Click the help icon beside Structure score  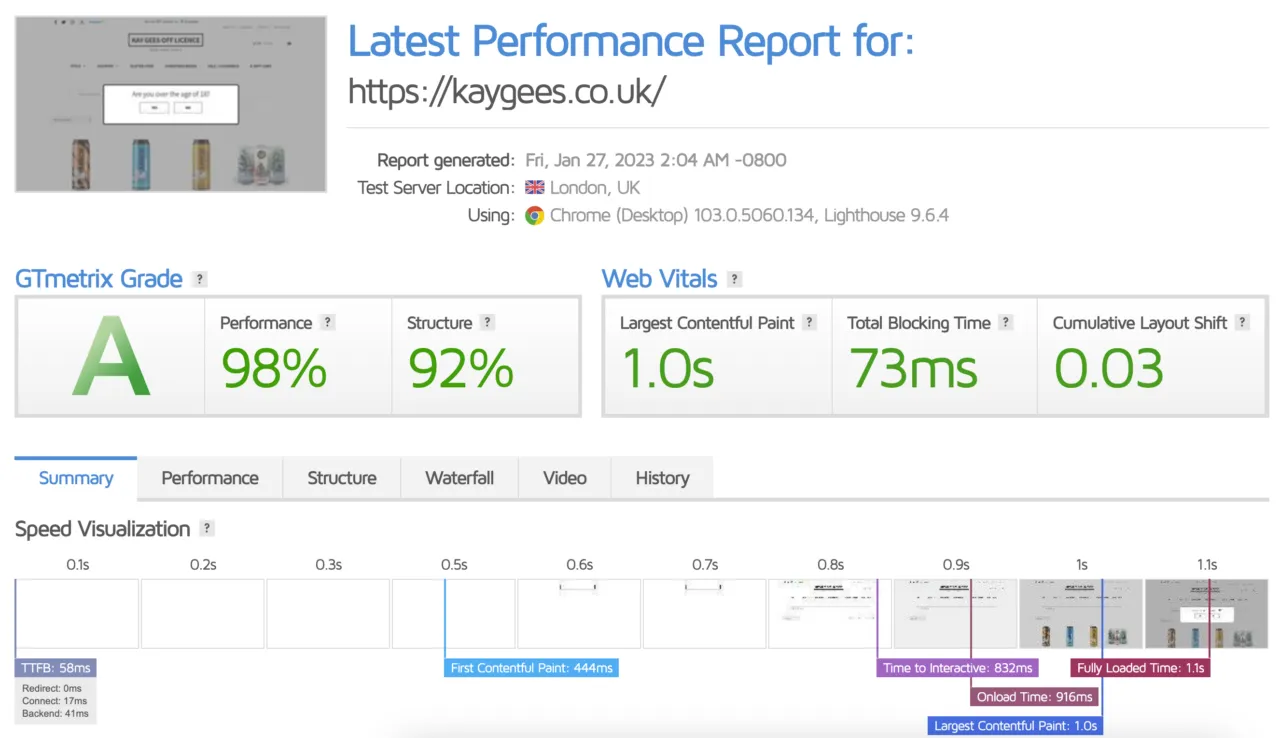click(x=487, y=322)
